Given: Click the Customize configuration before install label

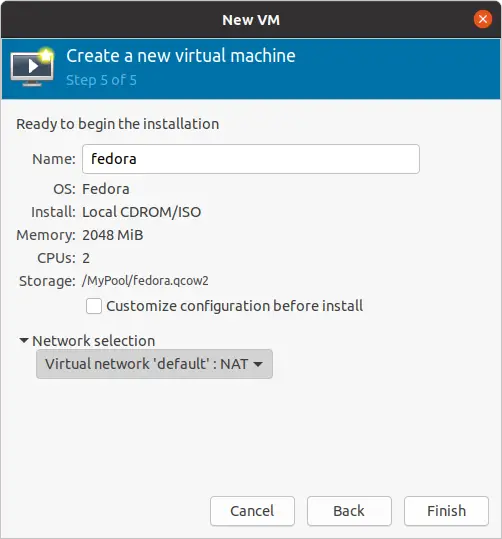Looking at the screenshot, I should (x=234, y=306).
